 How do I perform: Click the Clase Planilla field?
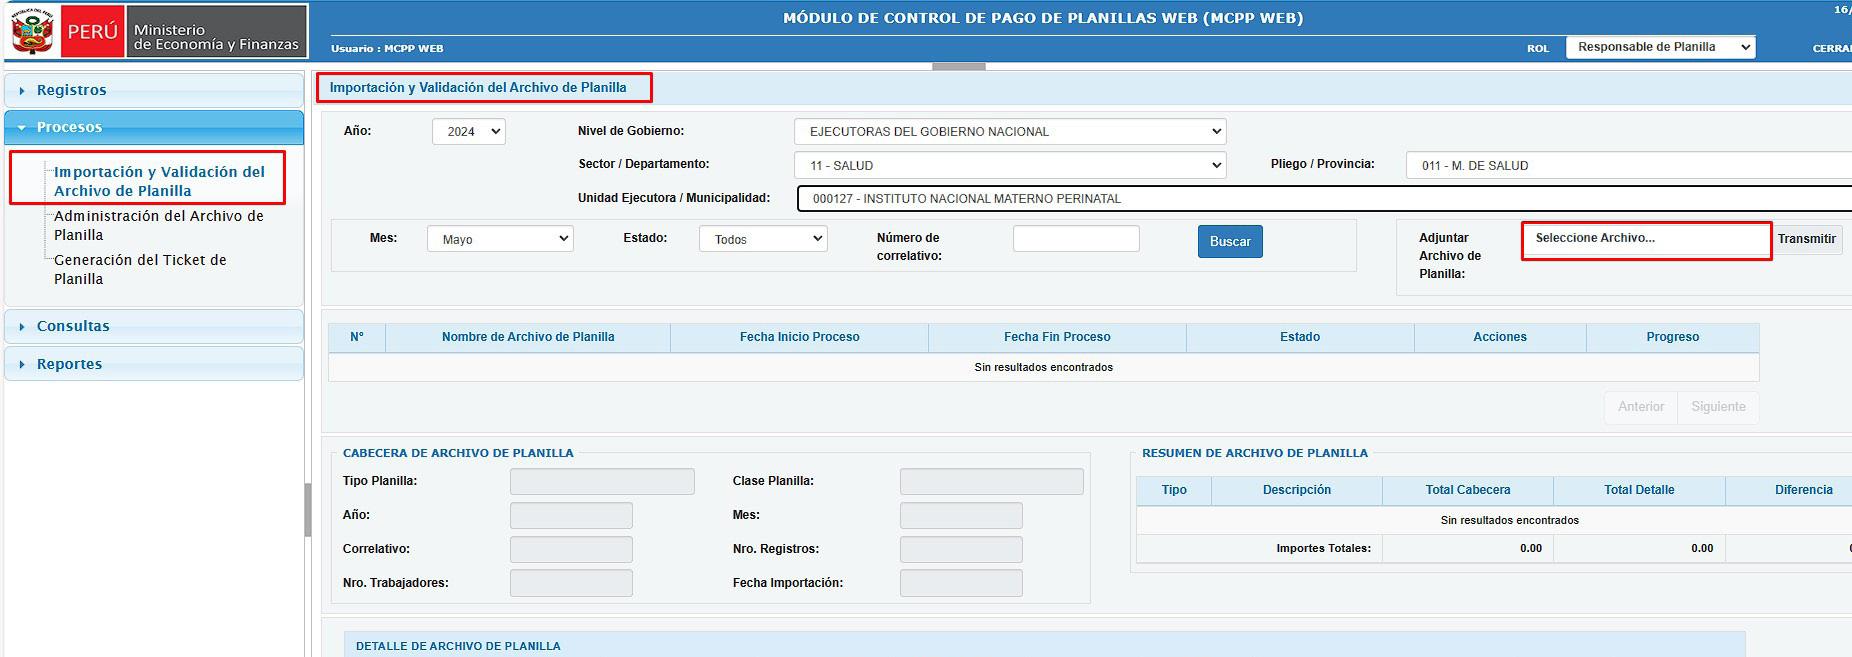tap(992, 482)
